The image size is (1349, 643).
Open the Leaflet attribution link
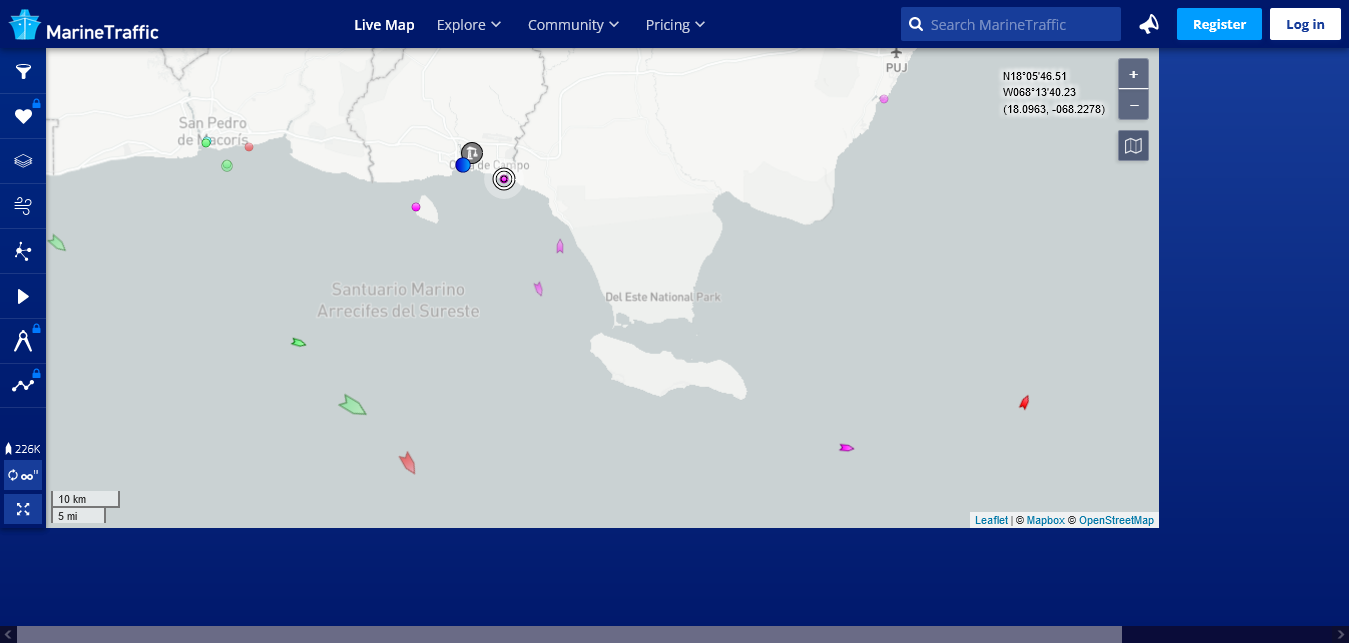(991, 520)
